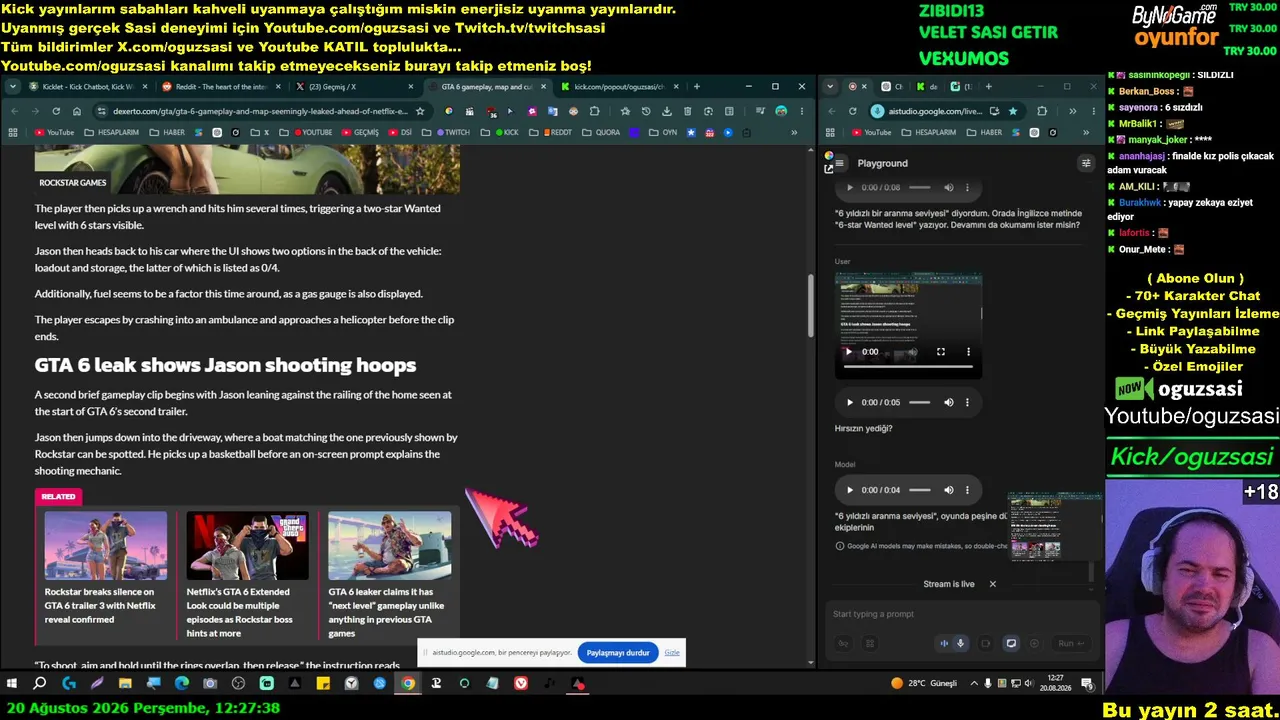Open the GTA 6 leaker claims related article

point(390,576)
